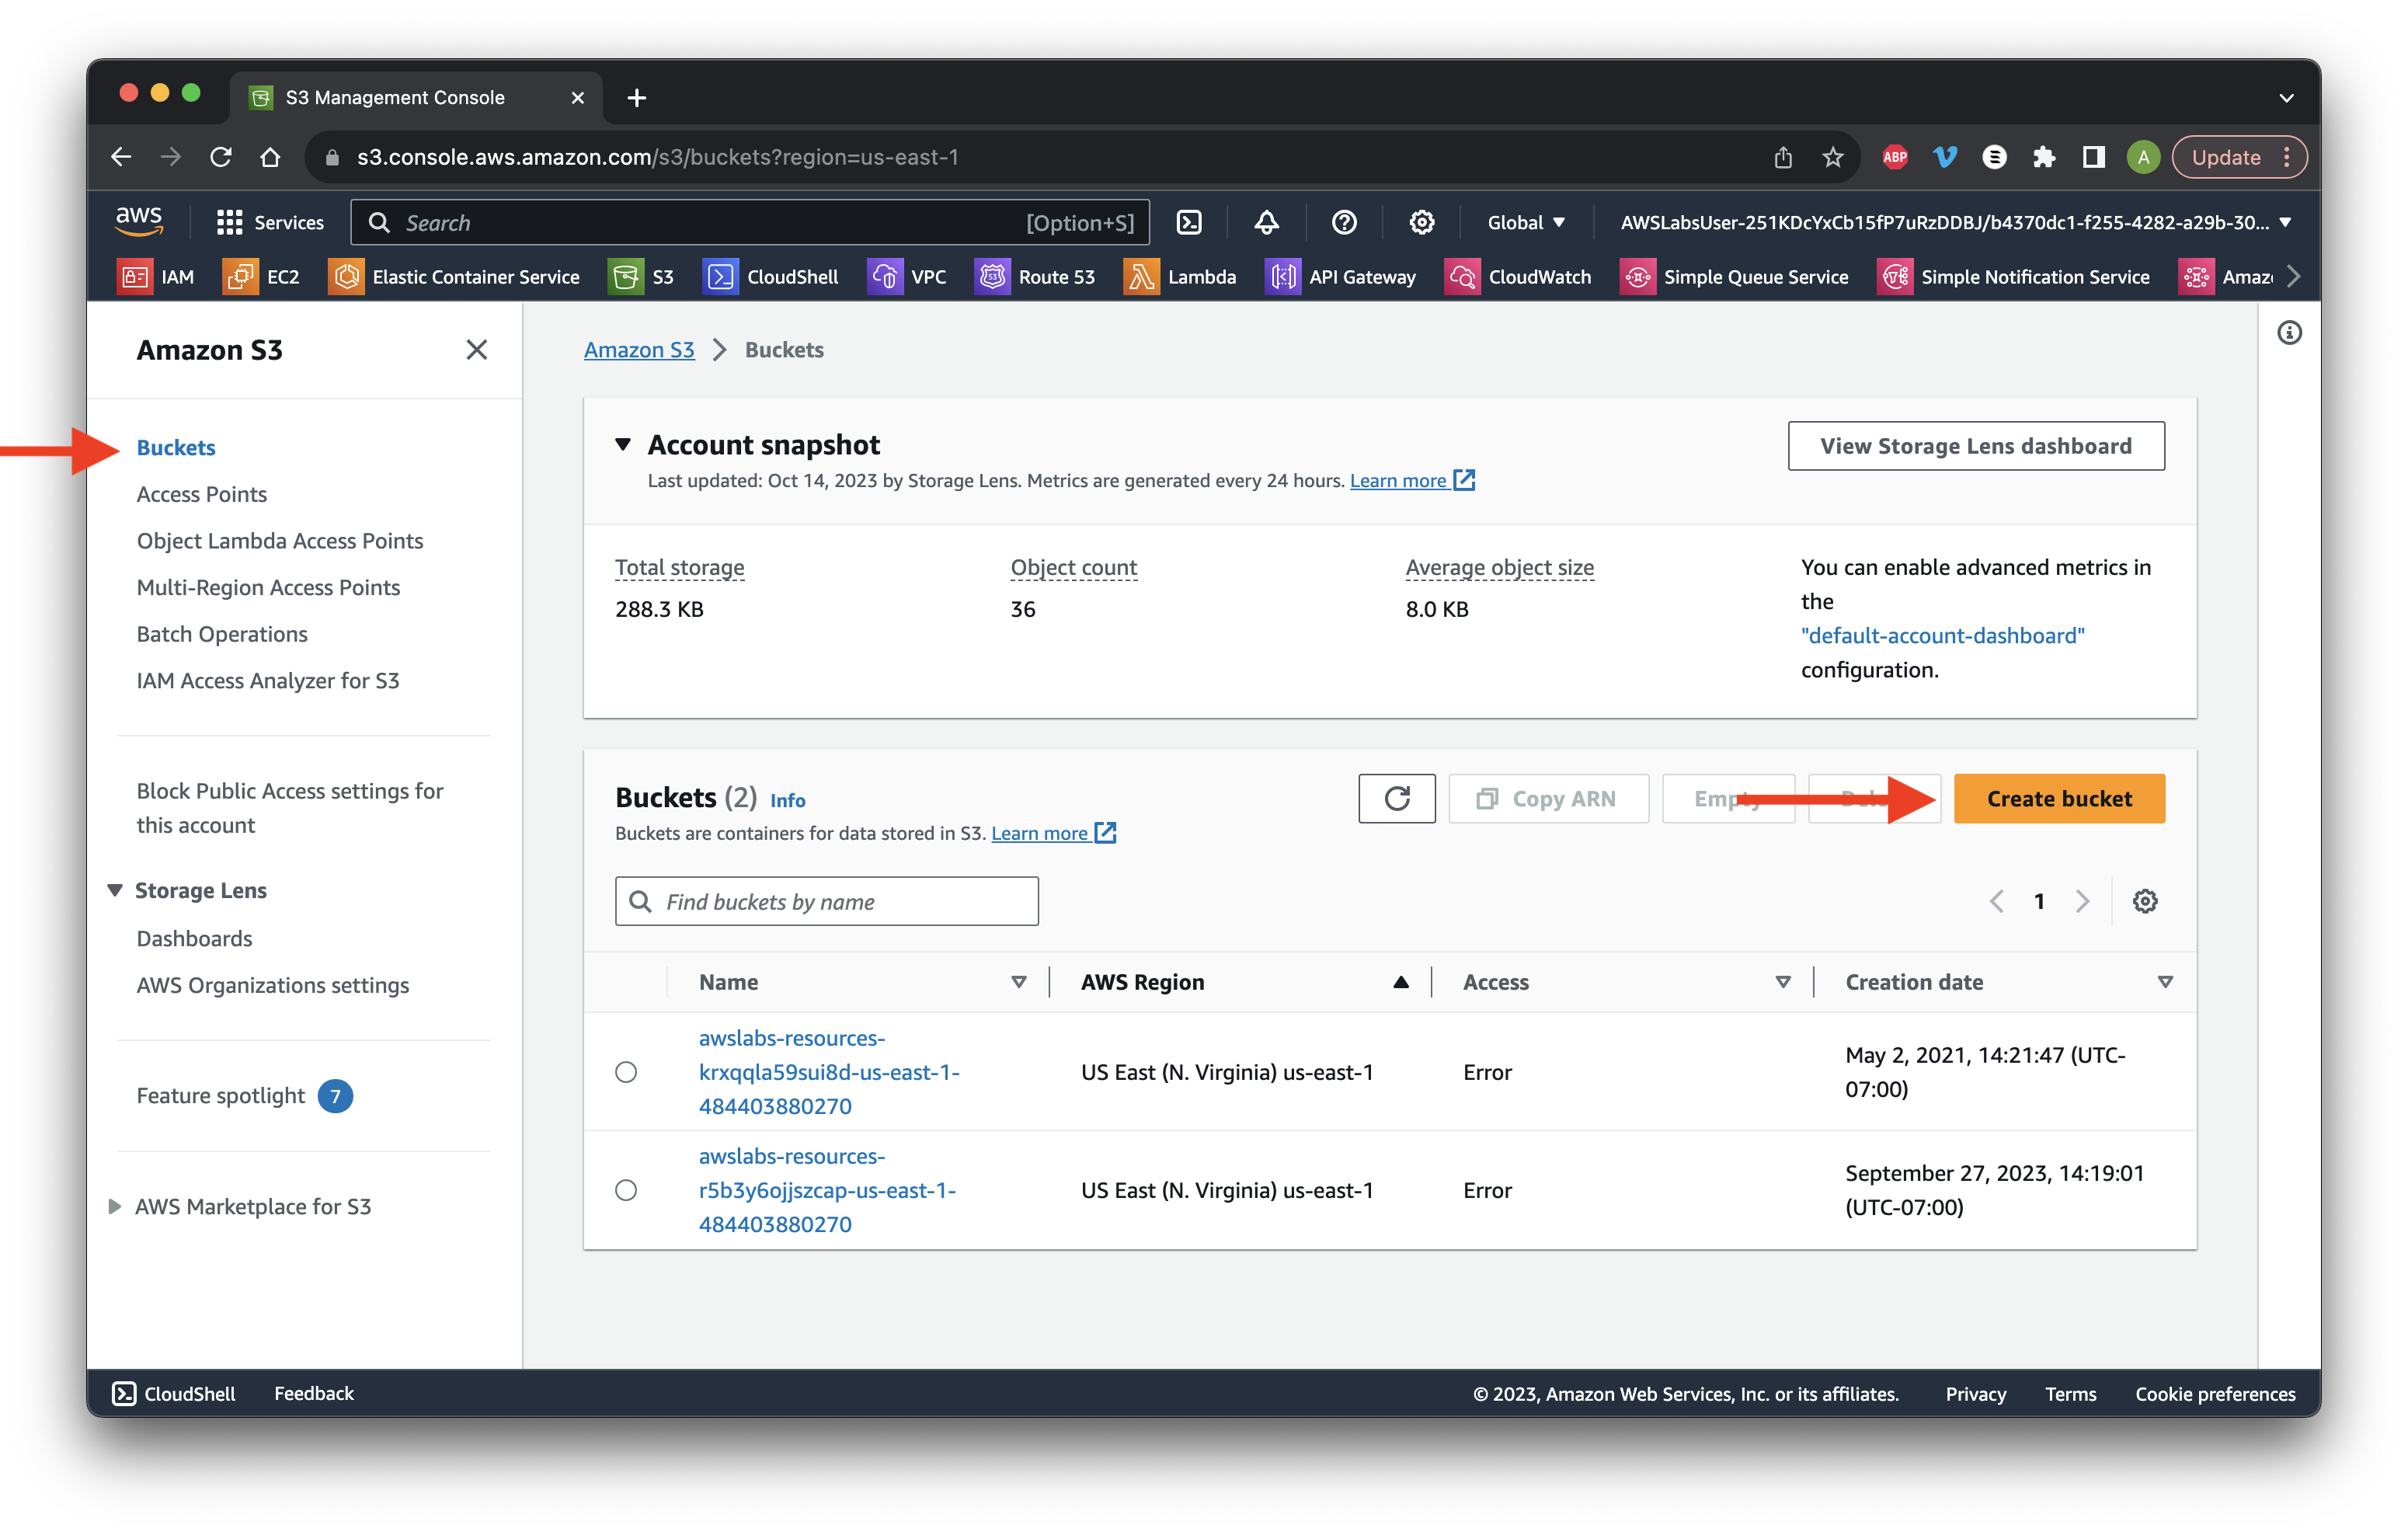
Task: Collapse the Storage Lens sidebar group
Action: (x=114, y=890)
